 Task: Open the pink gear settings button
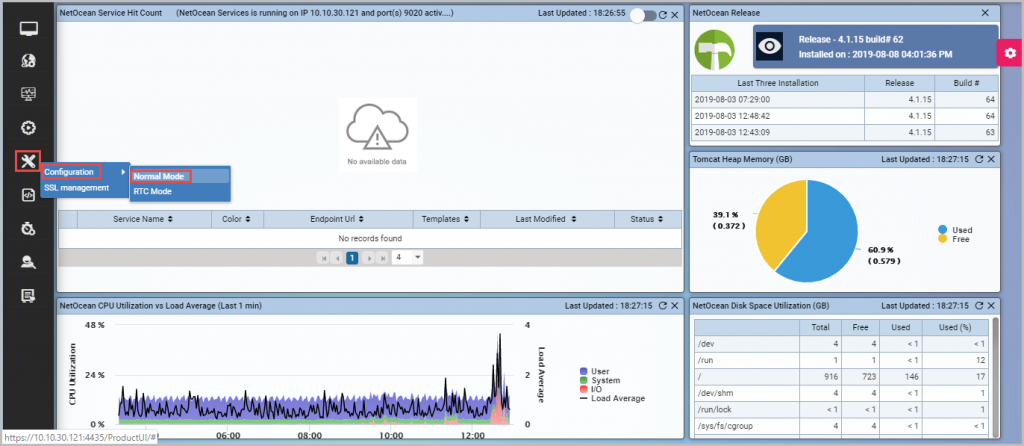(x=1010, y=53)
